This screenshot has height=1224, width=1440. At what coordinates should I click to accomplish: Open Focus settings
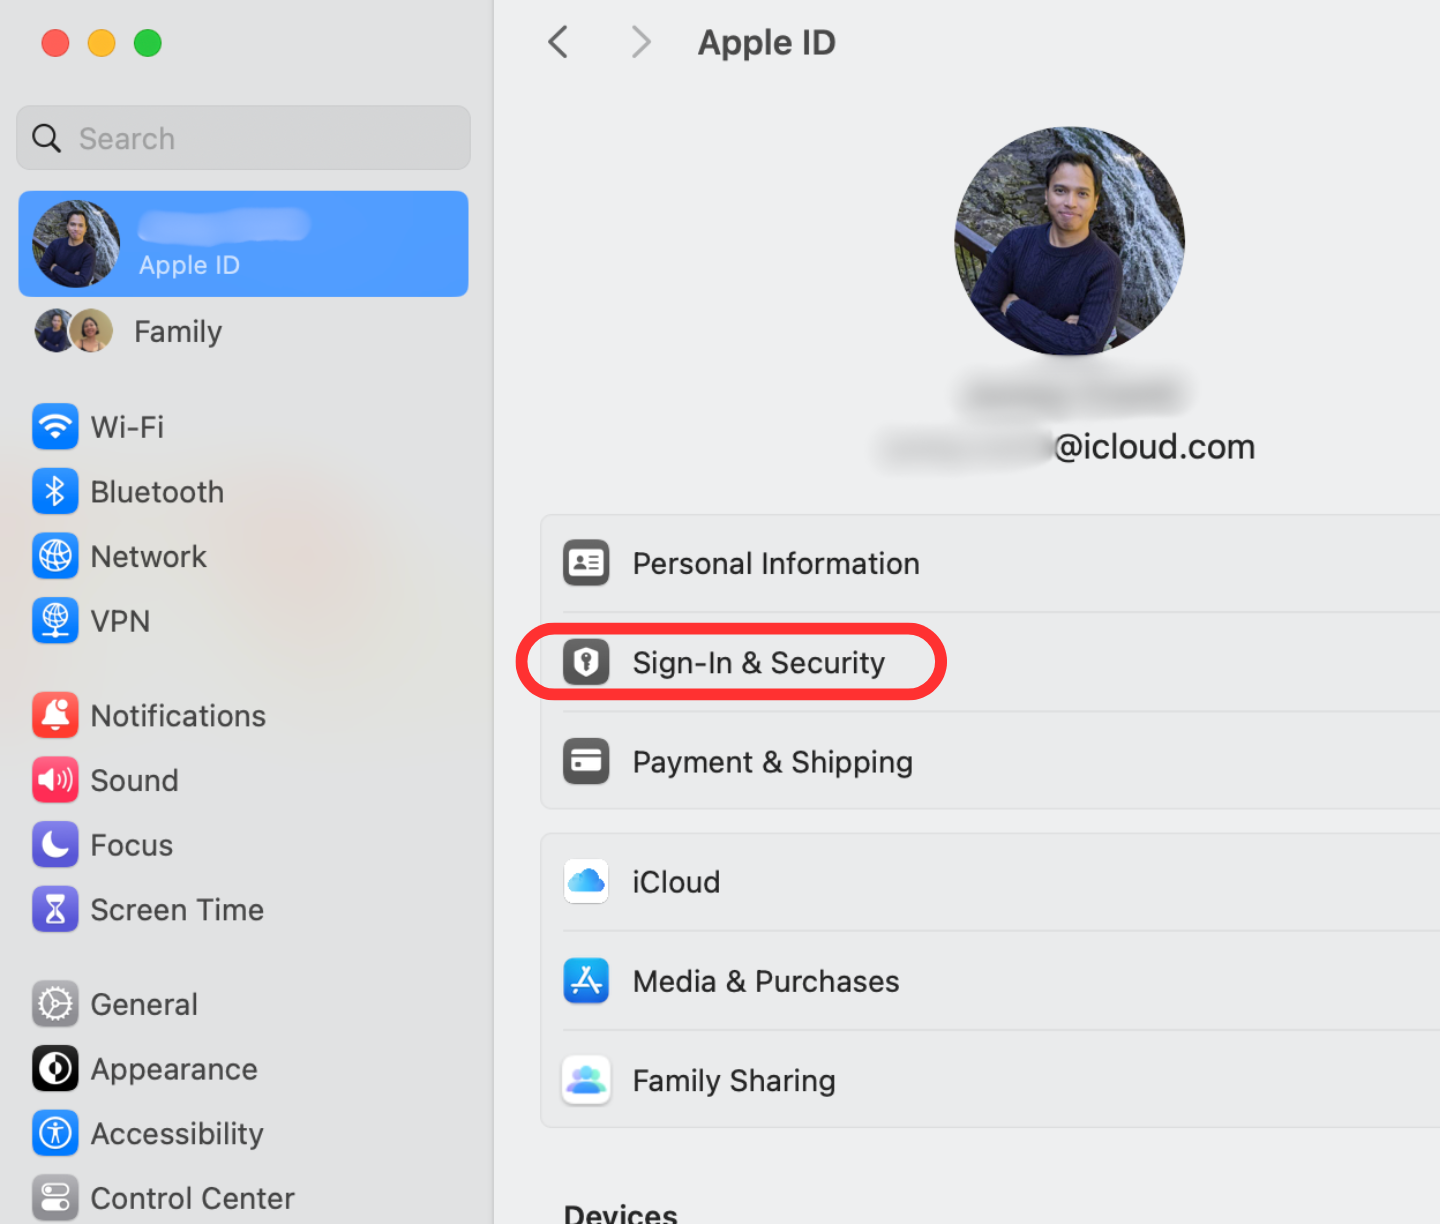click(x=243, y=845)
